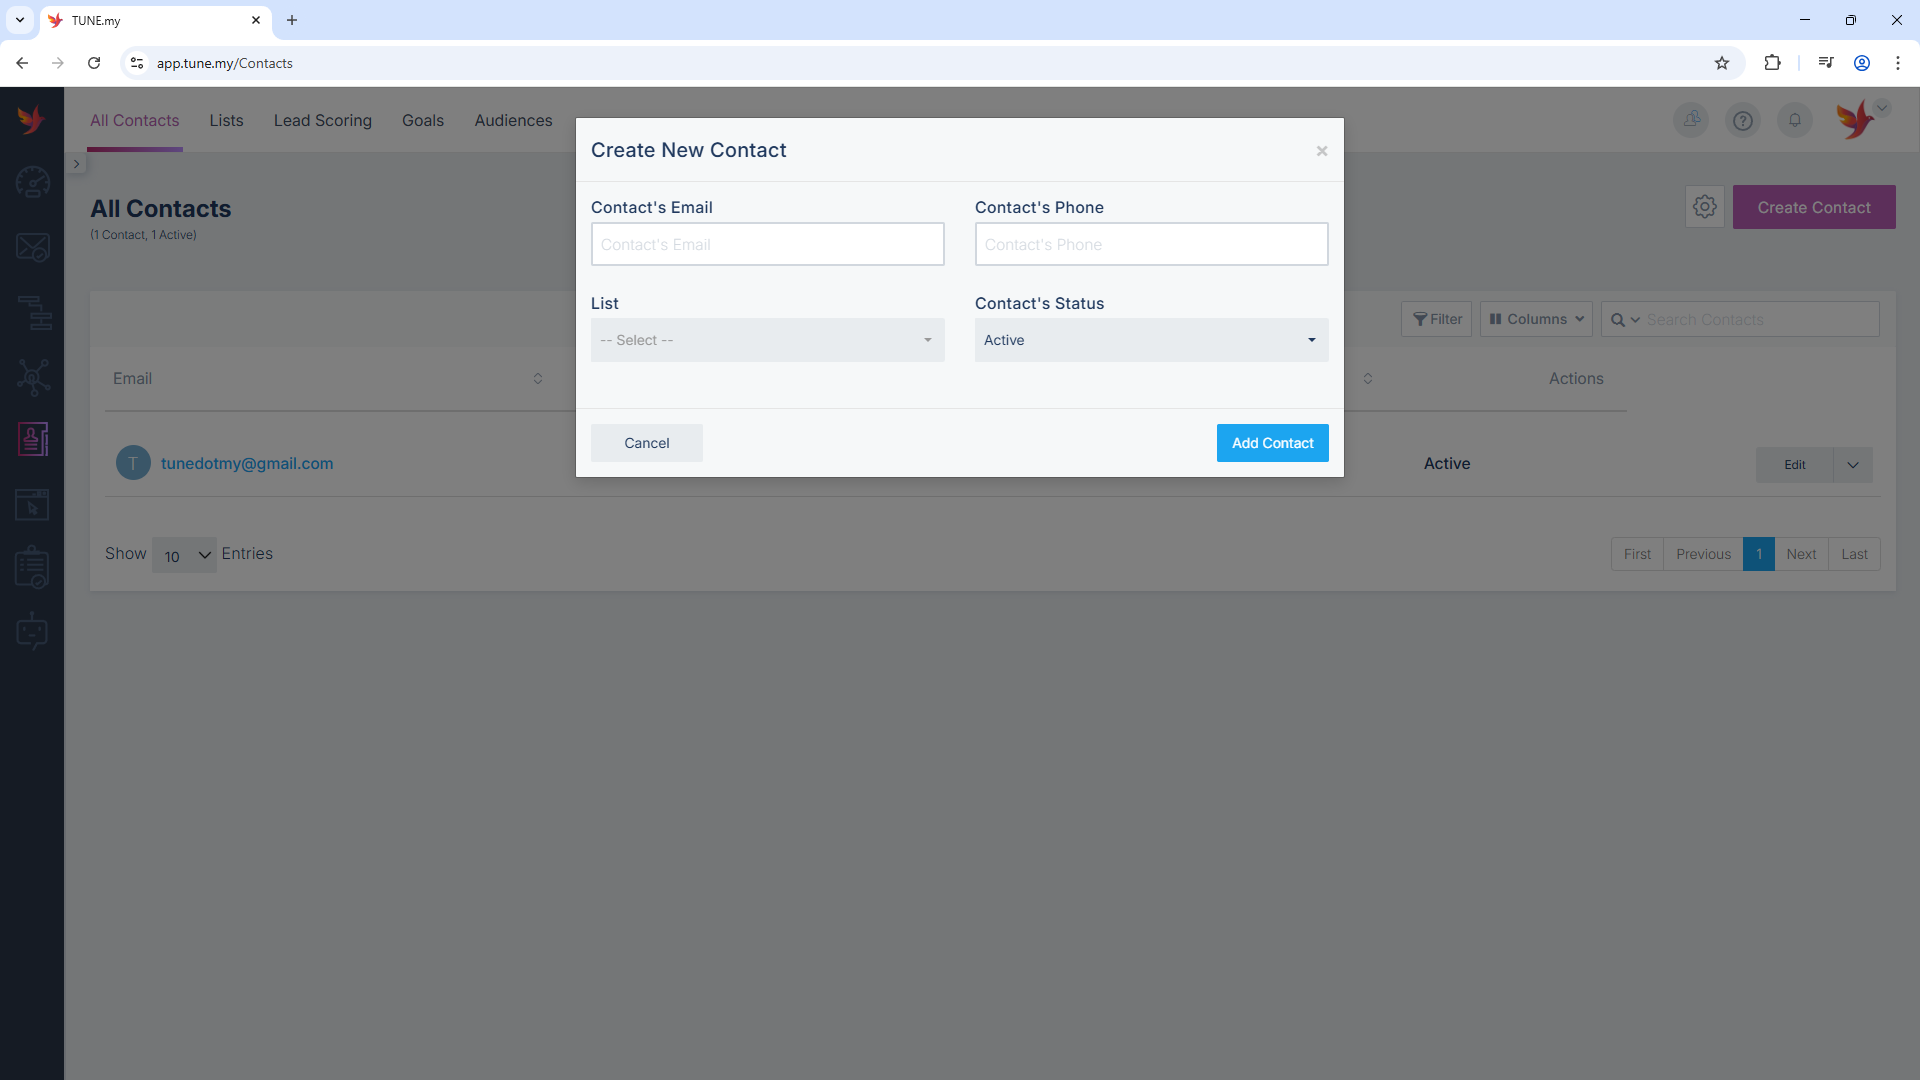Open the notifications bell icon

(x=1795, y=120)
